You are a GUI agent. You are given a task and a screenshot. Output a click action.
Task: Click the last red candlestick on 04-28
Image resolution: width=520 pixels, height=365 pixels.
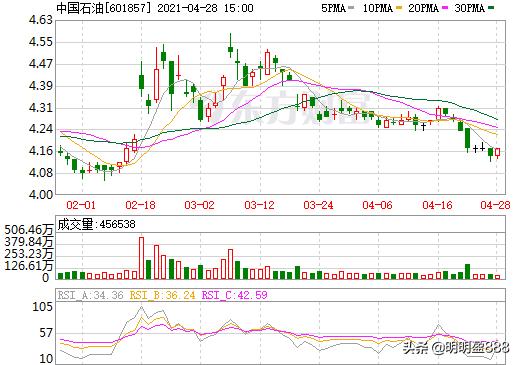[x=498, y=153]
